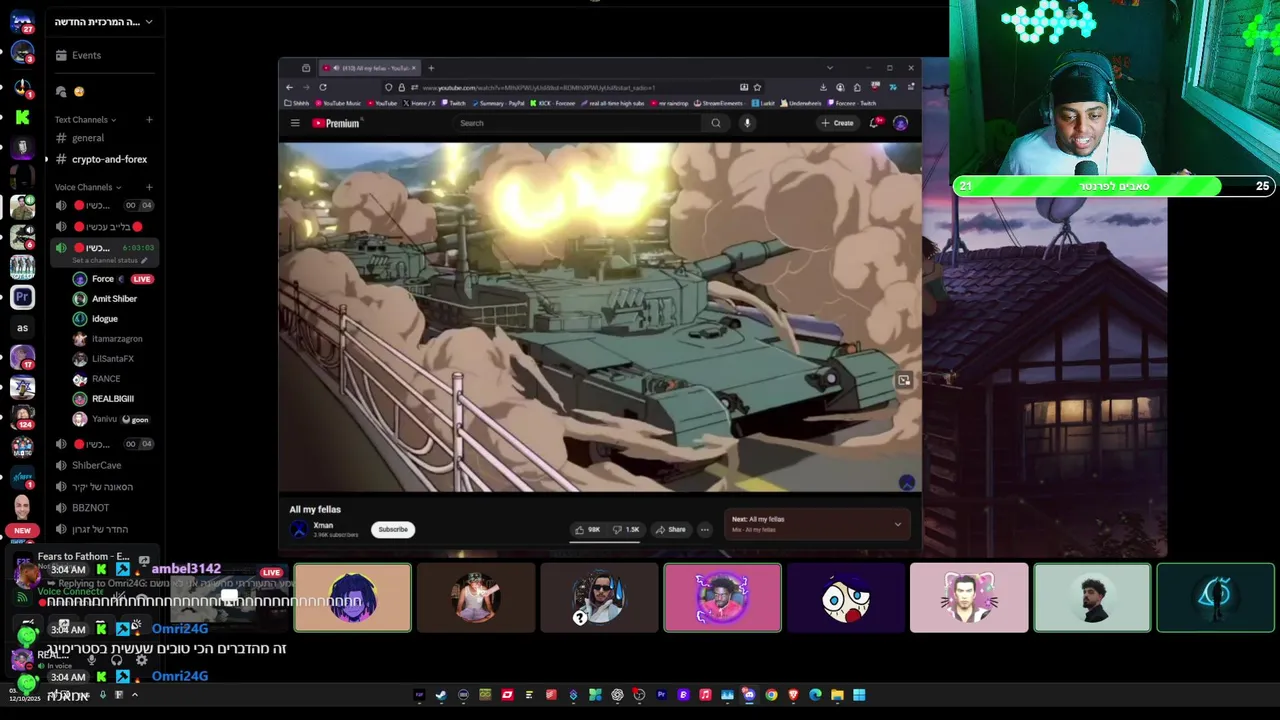The height and width of the screenshot is (720, 1280).
Task: Subscribe to the Xman channel
Action: pyautogui.click(x=393, y=529)
